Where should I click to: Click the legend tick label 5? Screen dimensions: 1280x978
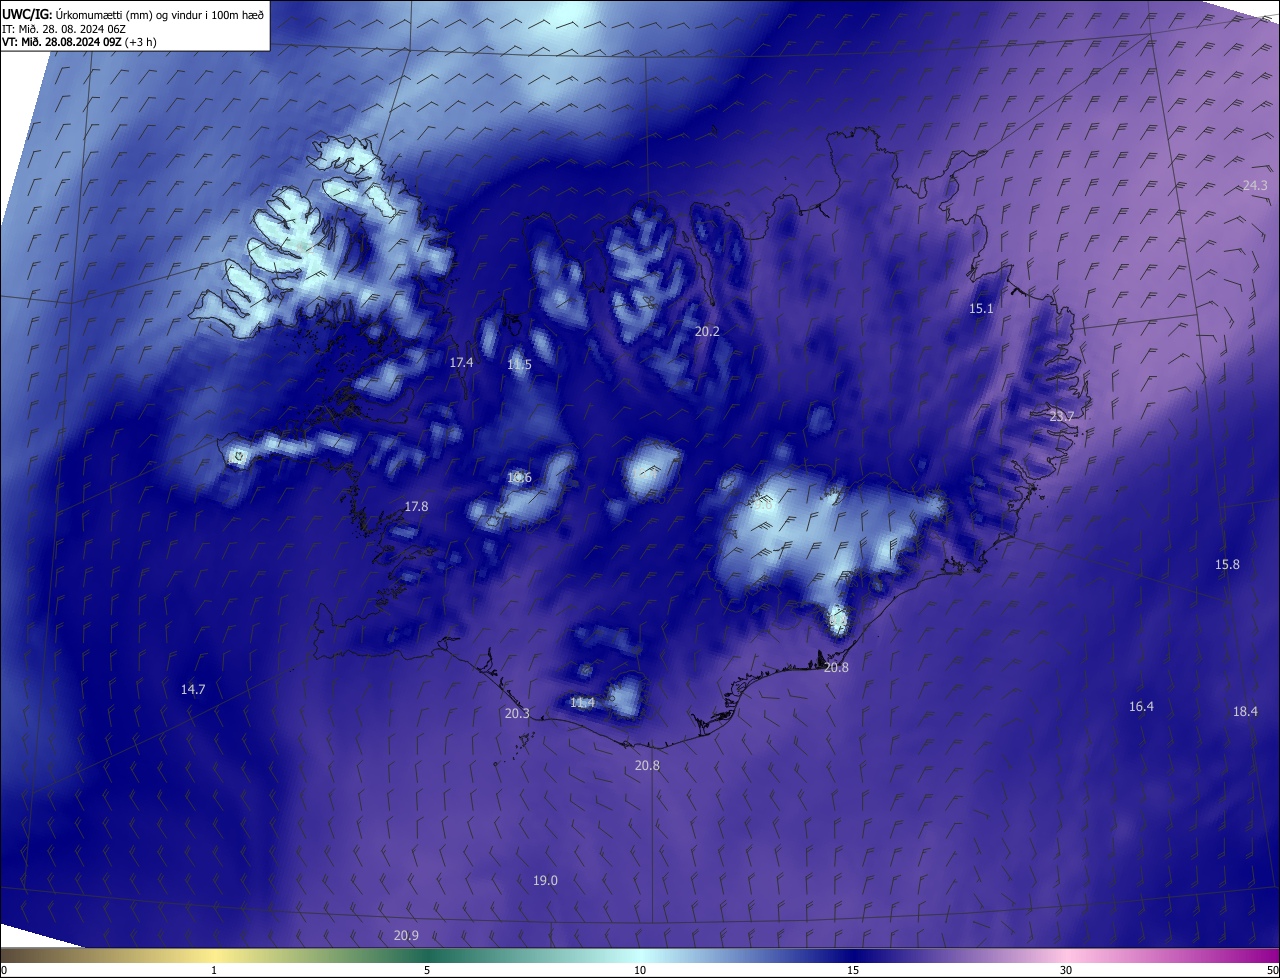tap(427, 970)
